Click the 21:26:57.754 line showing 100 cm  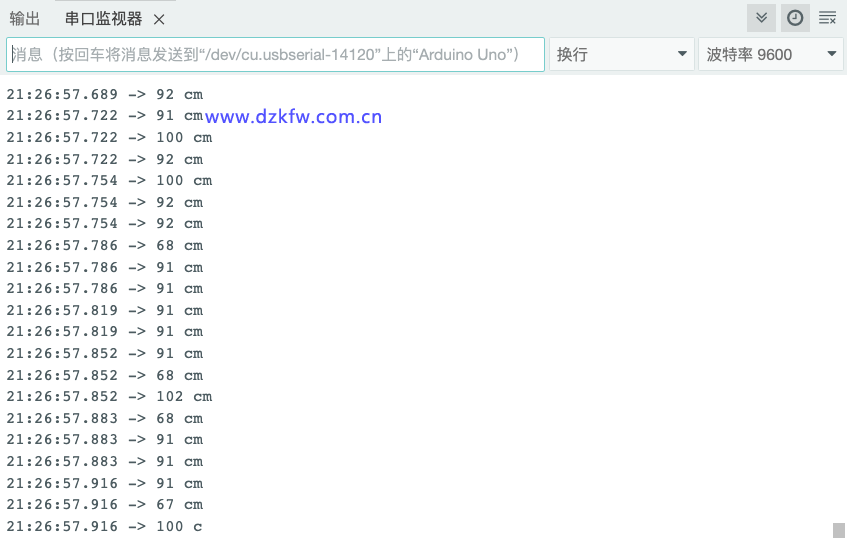coord(109,180)
